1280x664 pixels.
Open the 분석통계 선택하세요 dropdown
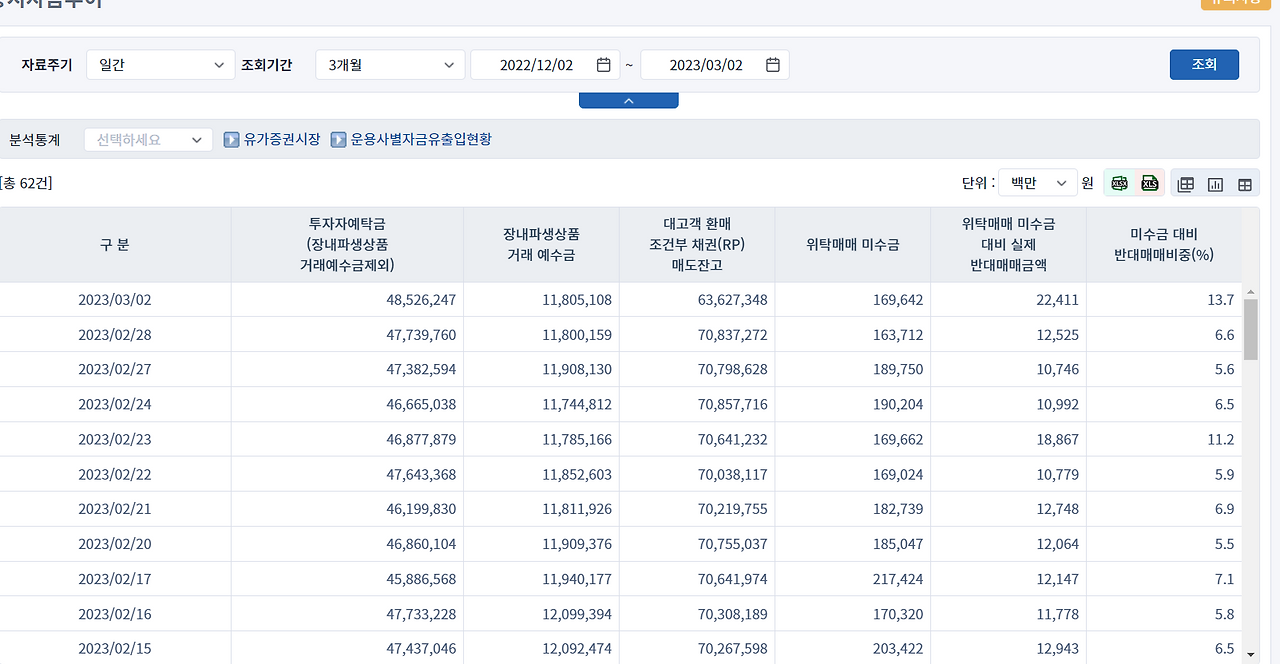pos(148,140)
